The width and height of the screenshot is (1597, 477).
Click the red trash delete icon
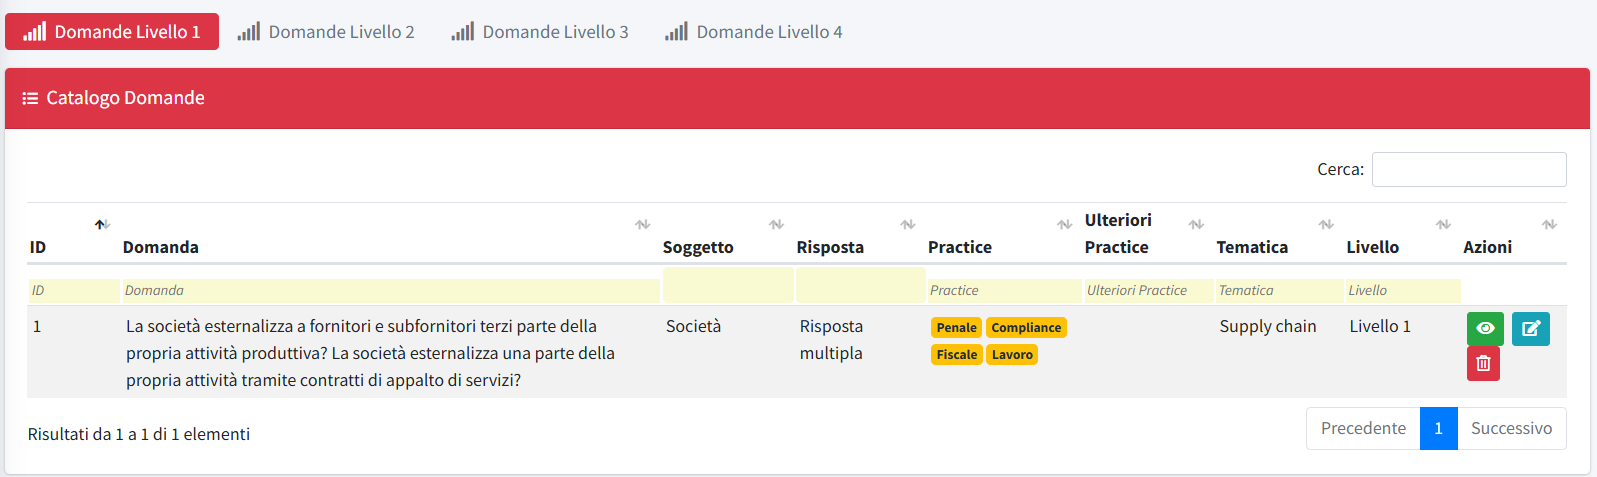tap(1483, 363)
